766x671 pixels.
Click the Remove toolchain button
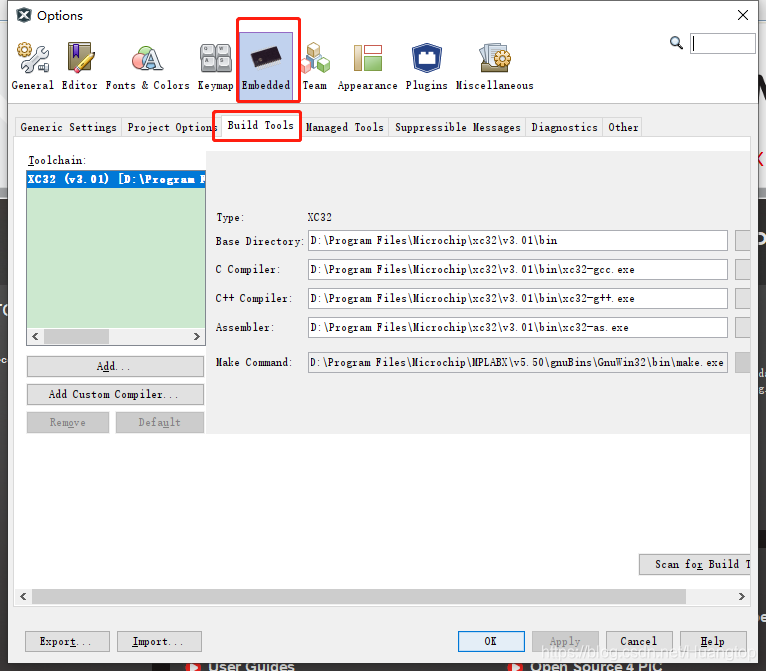pos(68,422)
